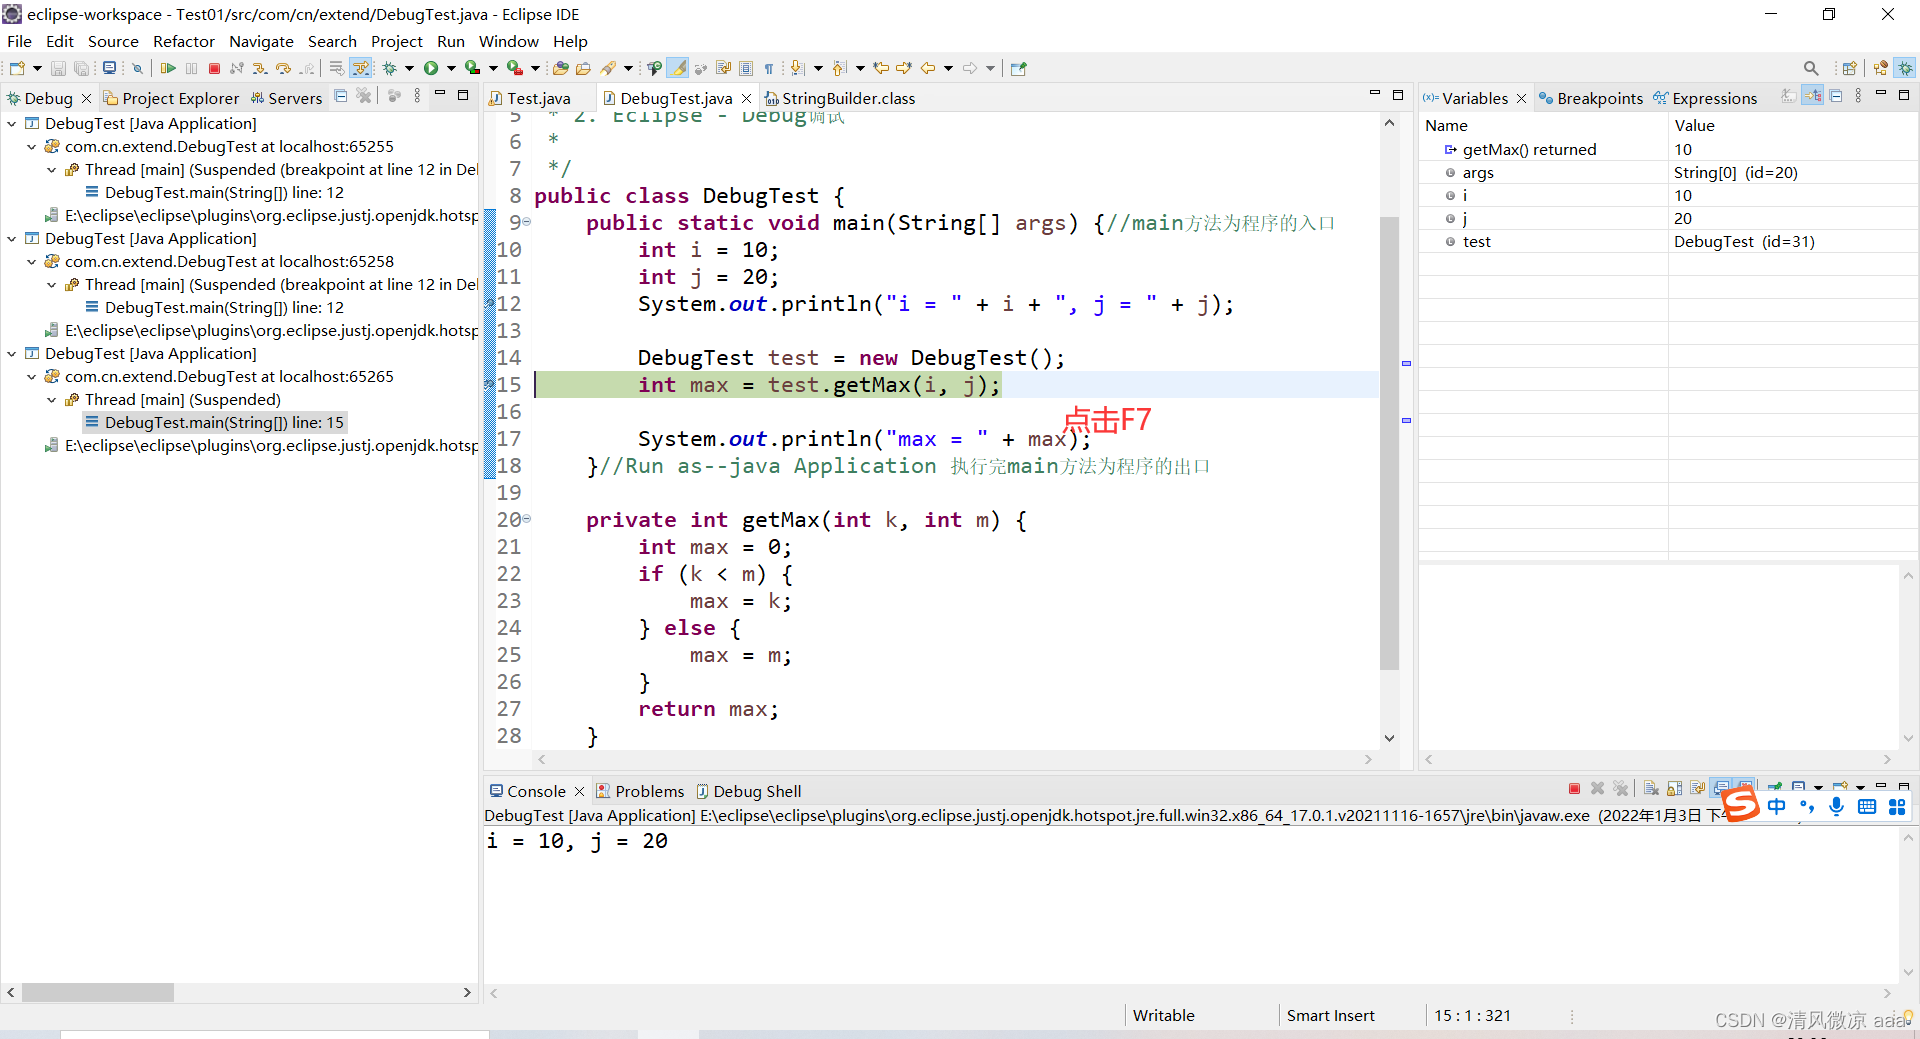
Task: Collapse the first DebugTest [Java Application] node
Action: [12, 124]
